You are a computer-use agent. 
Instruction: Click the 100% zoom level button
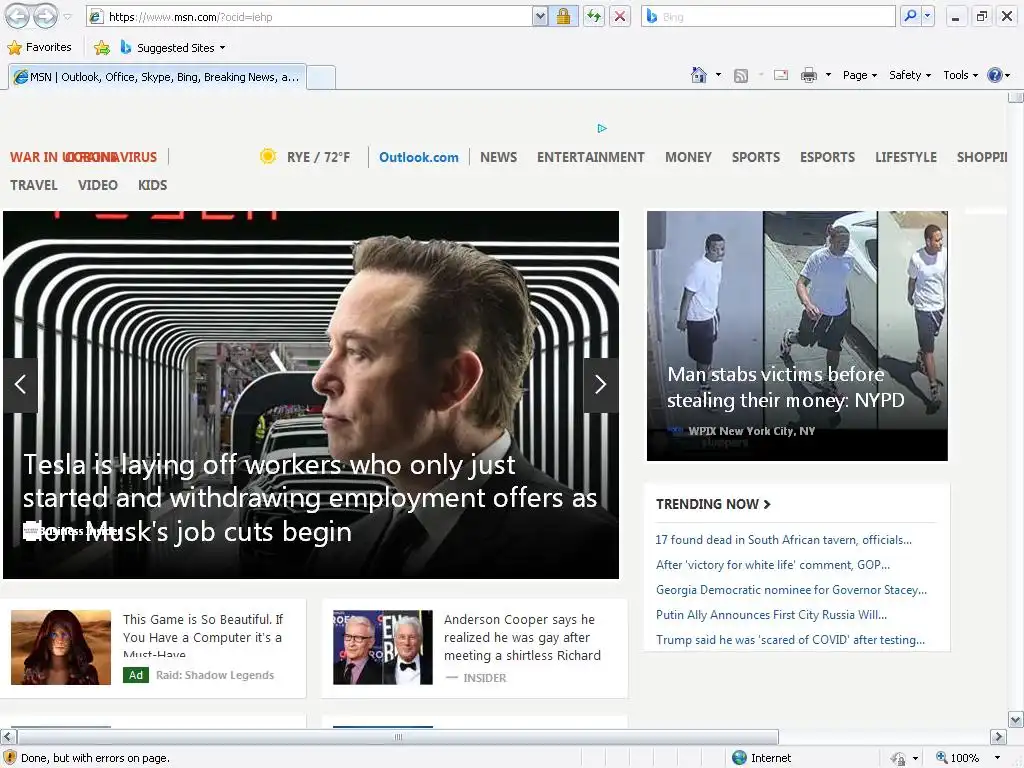957,758
